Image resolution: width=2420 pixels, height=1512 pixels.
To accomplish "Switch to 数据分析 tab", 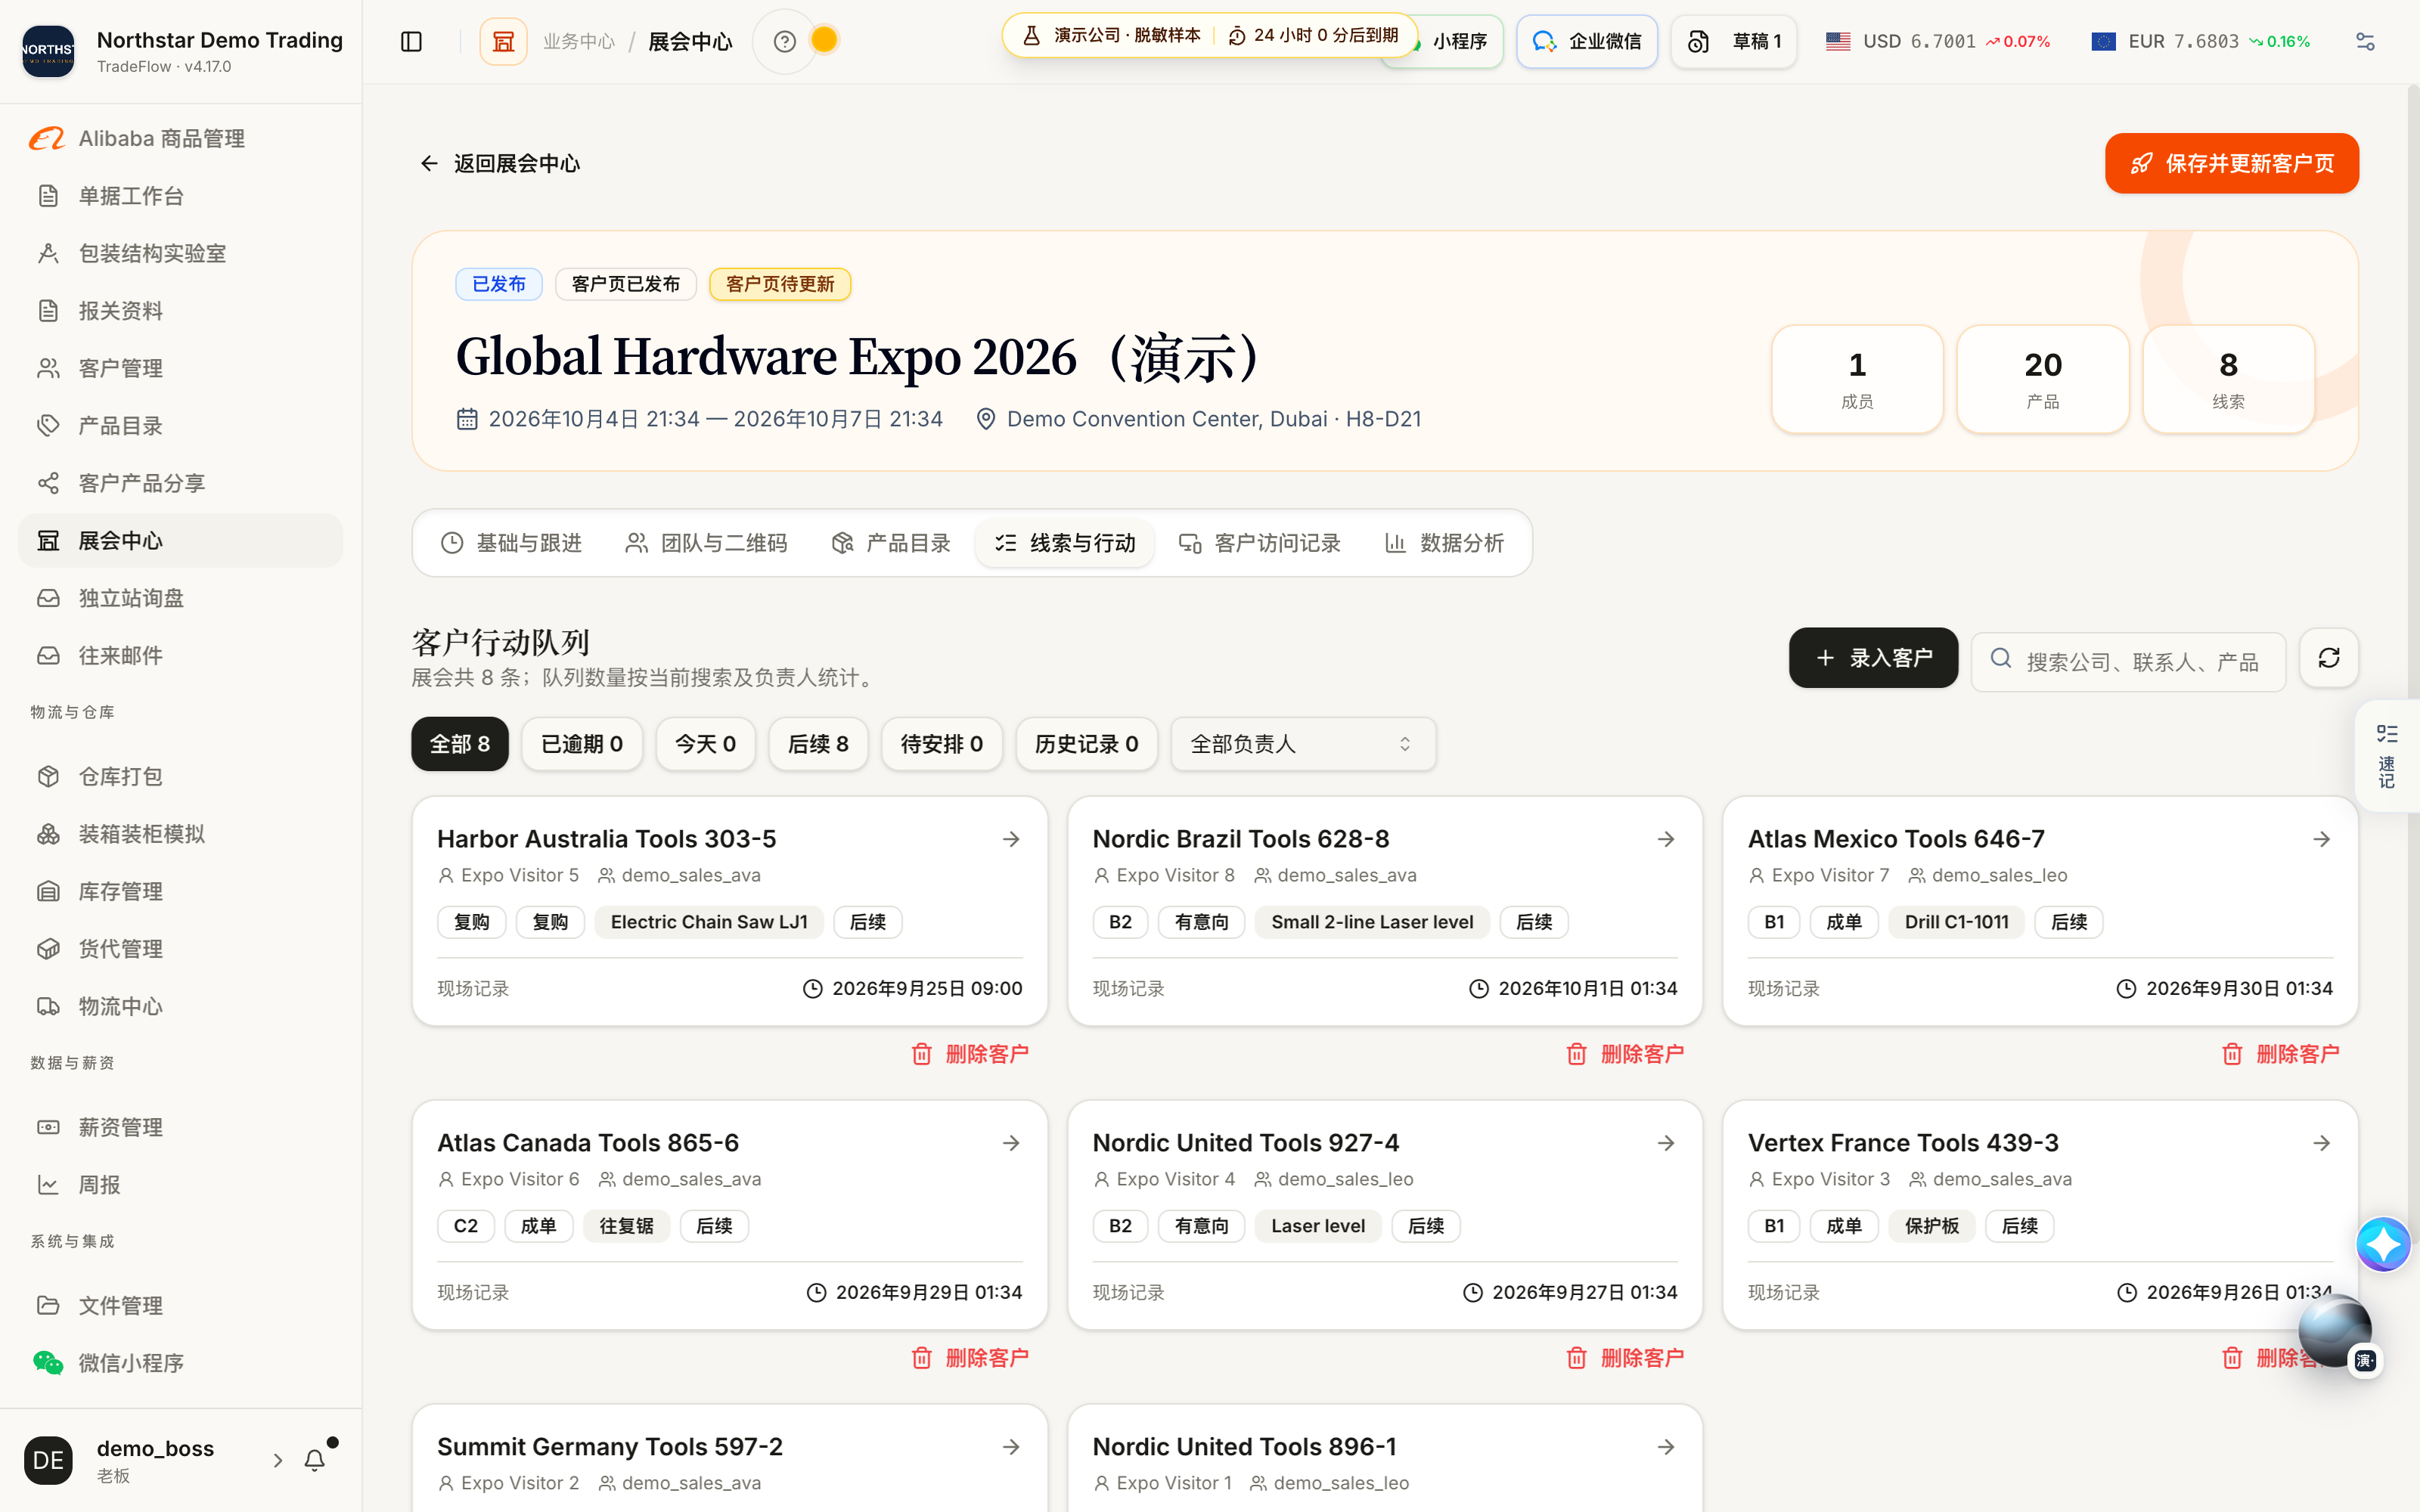I will click(x=1444, y=543).
